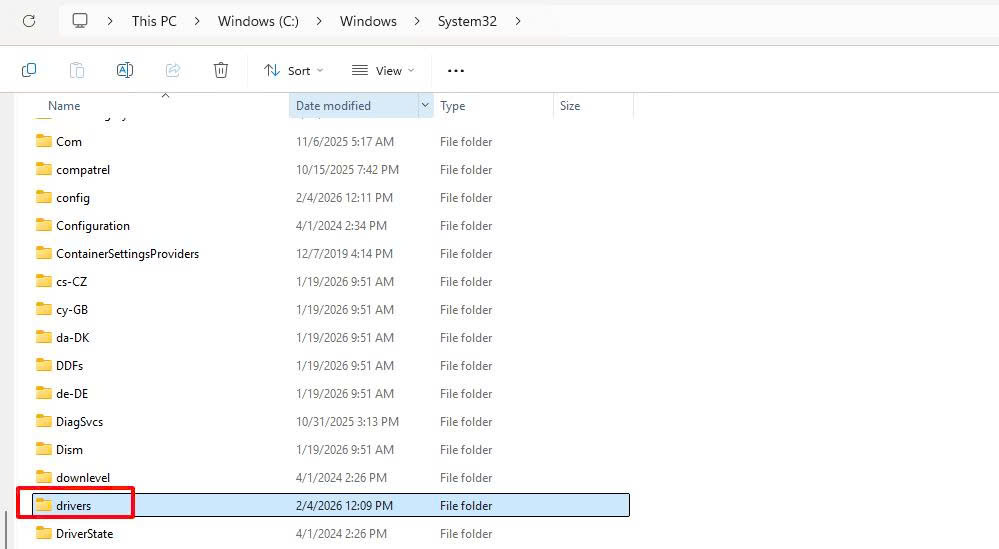
Task: Select the DiagSvcs folder
Action: tap(331, 422)
